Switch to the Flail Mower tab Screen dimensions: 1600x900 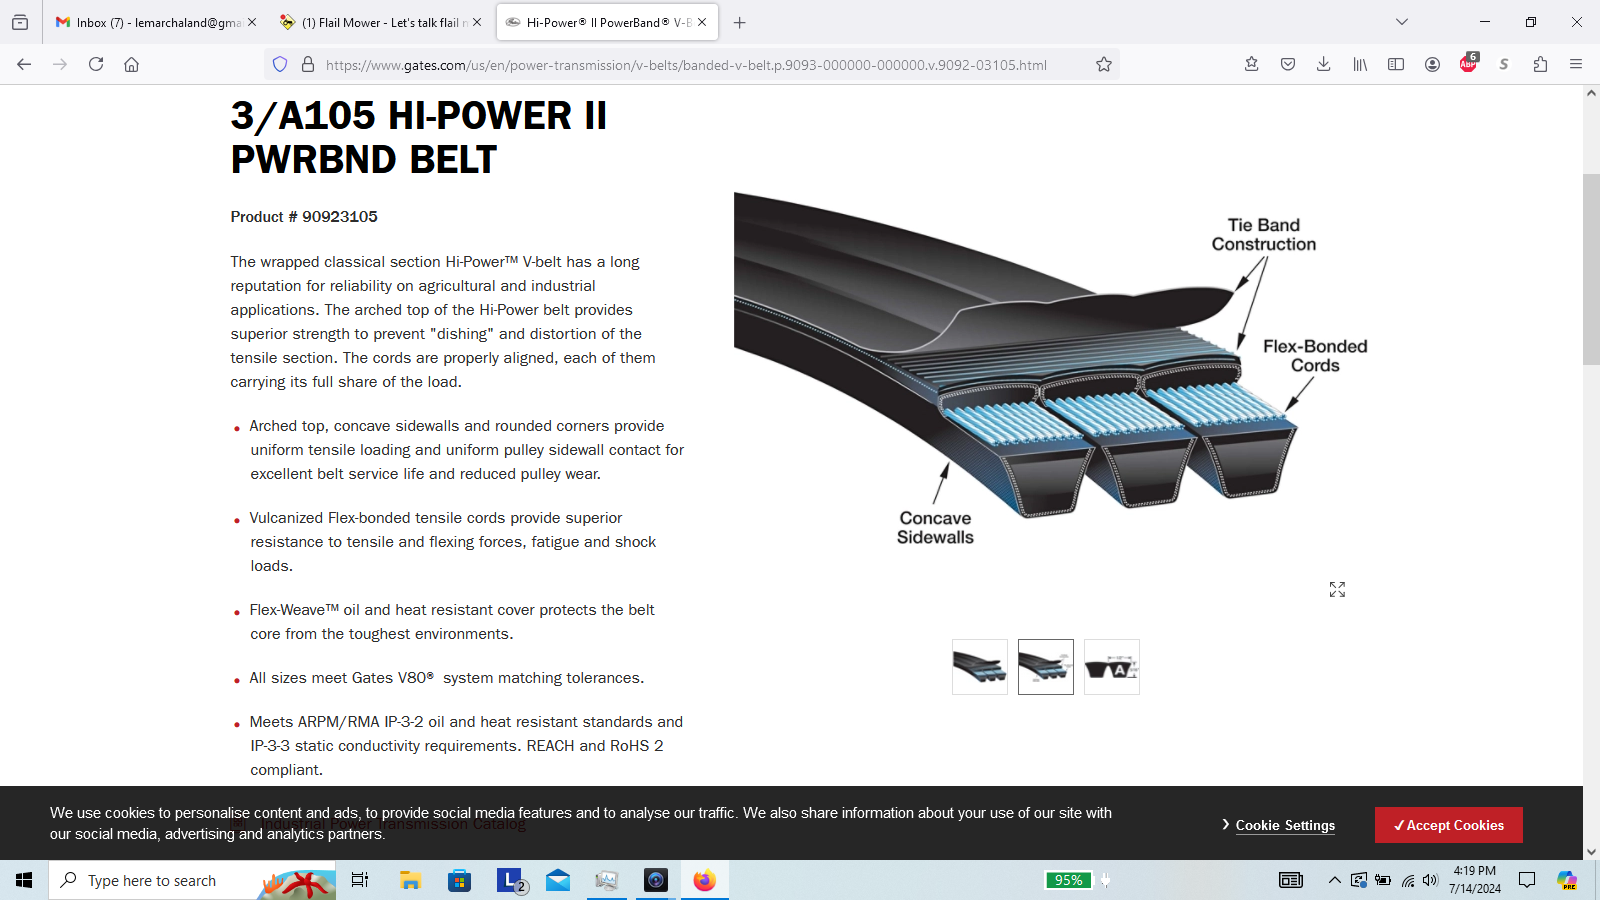[x=380, y=22]
